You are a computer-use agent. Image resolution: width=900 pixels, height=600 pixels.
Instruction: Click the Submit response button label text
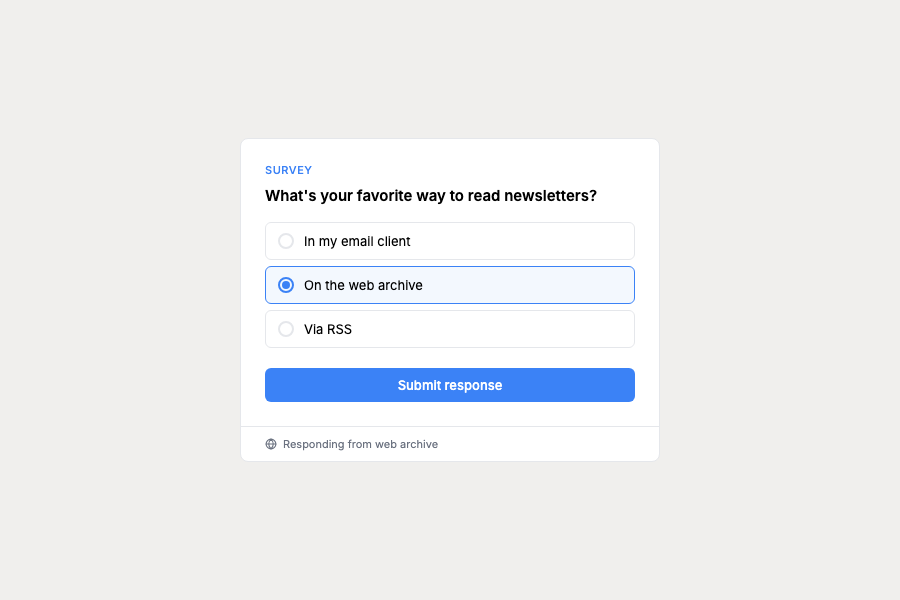coord(449,385)
